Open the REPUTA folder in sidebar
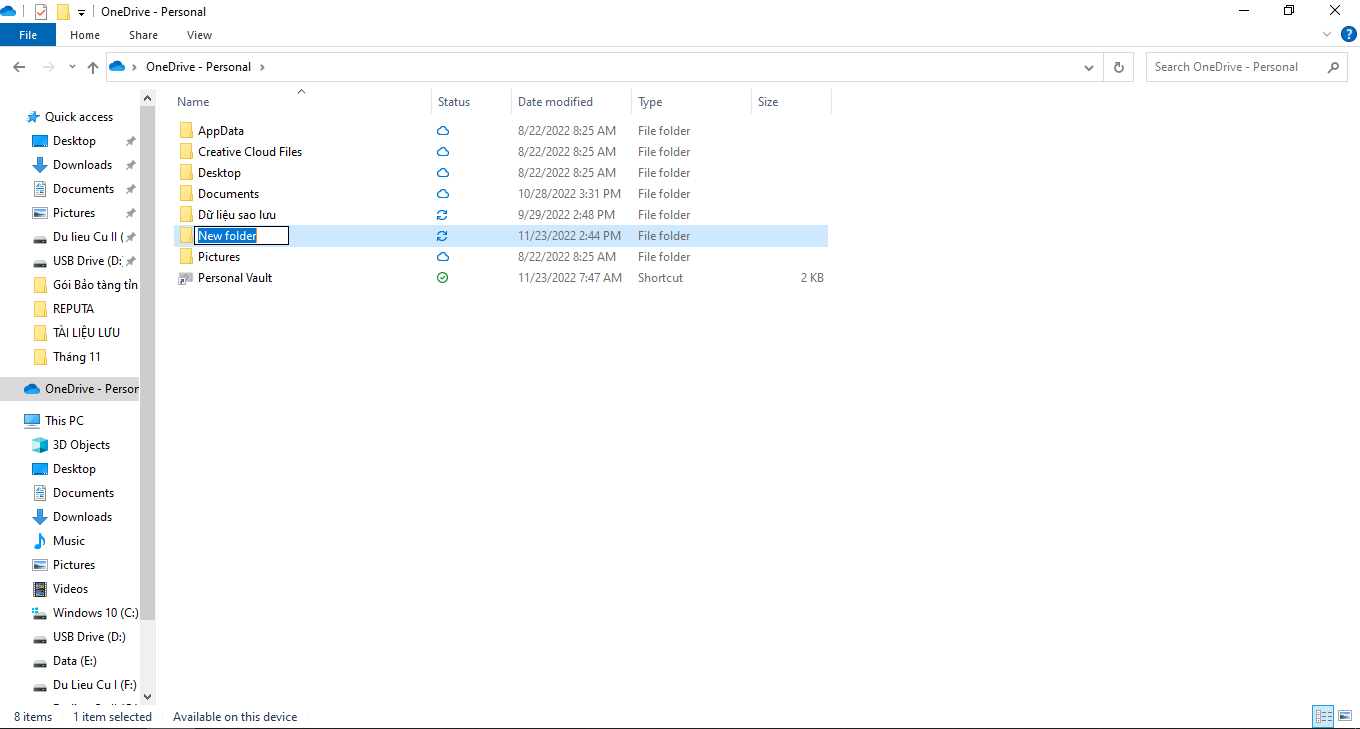The height and width of the screenshot is (729, 1360). click(73, 309)
